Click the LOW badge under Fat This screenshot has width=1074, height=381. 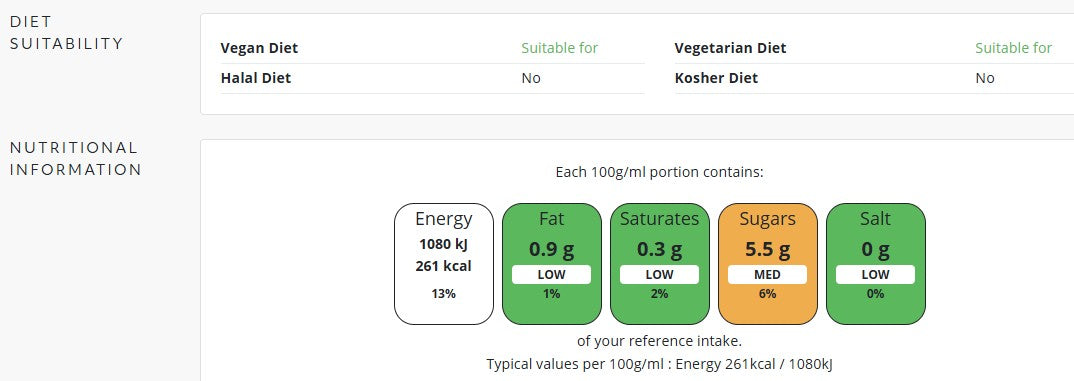click(551, 275)
